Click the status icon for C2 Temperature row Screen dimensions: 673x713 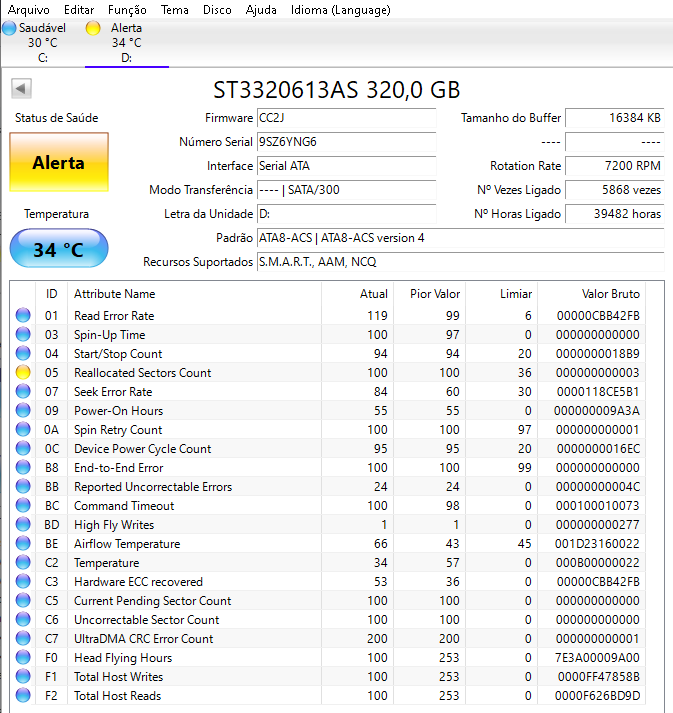(x=23, y=562)
